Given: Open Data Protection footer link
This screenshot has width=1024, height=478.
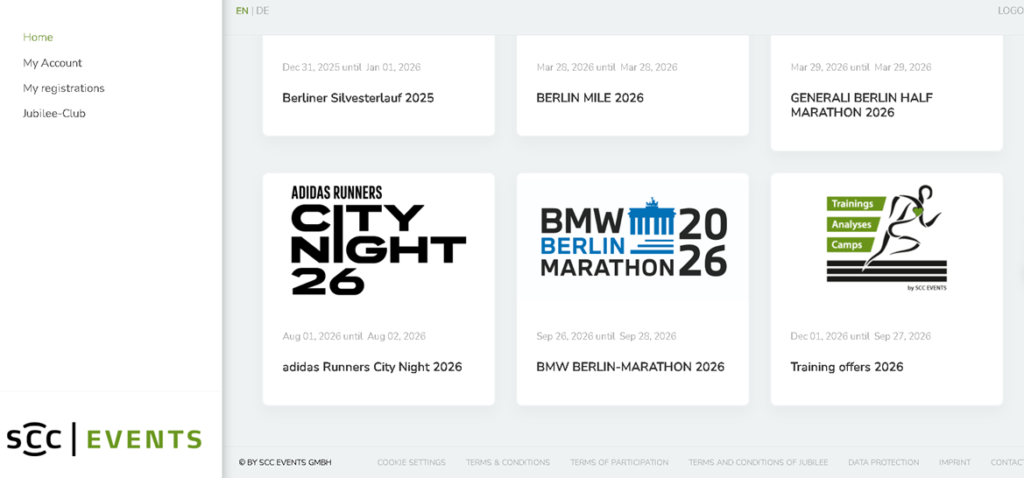Looking at the screenshot, I should (x=883, y=462).
